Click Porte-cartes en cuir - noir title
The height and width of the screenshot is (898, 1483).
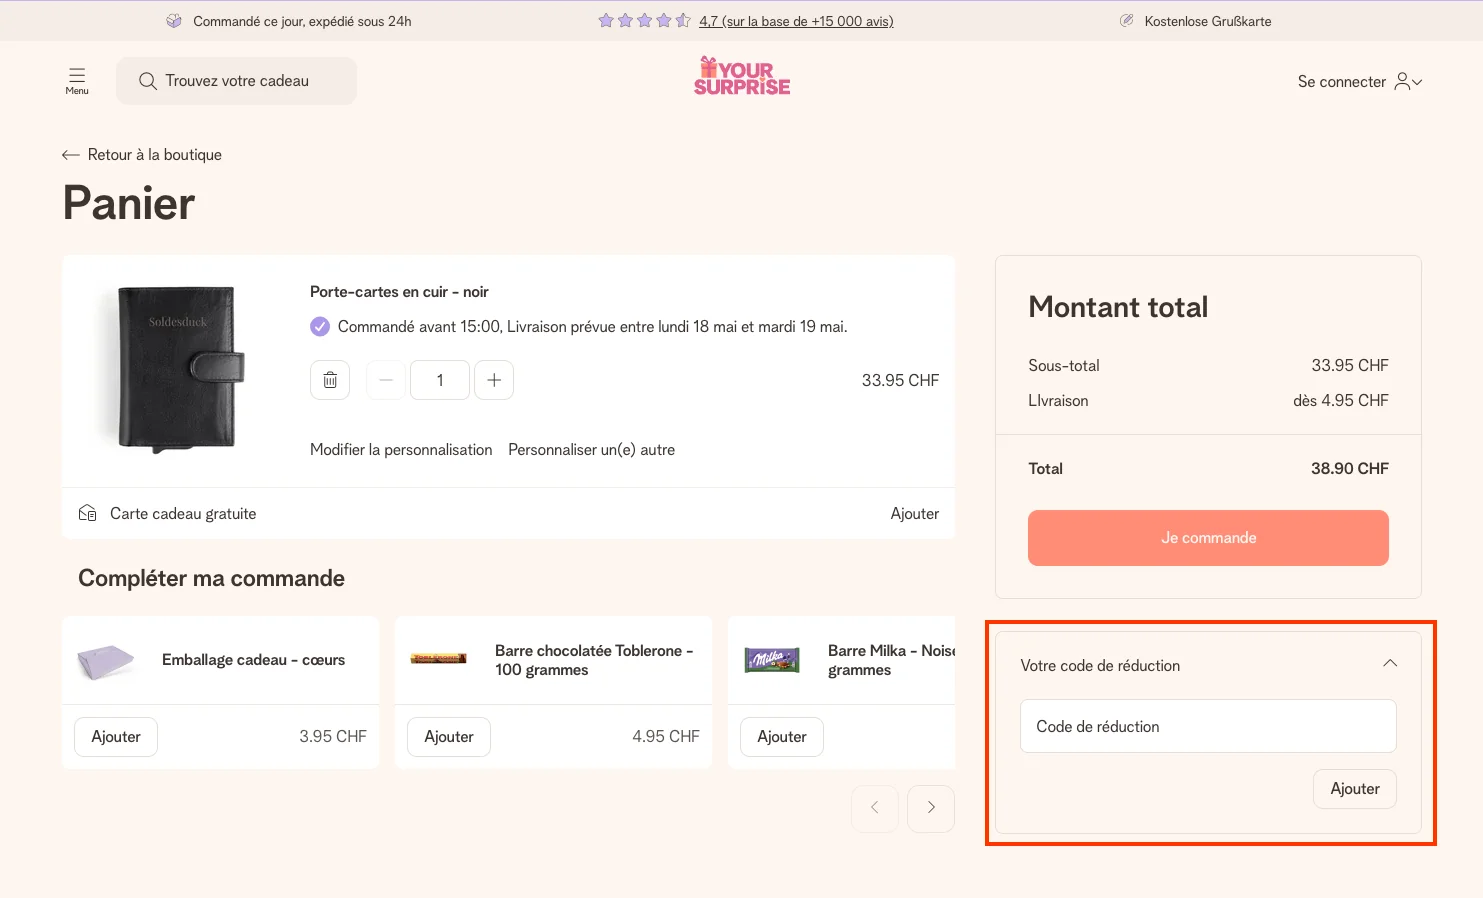(x=399, y=292)
